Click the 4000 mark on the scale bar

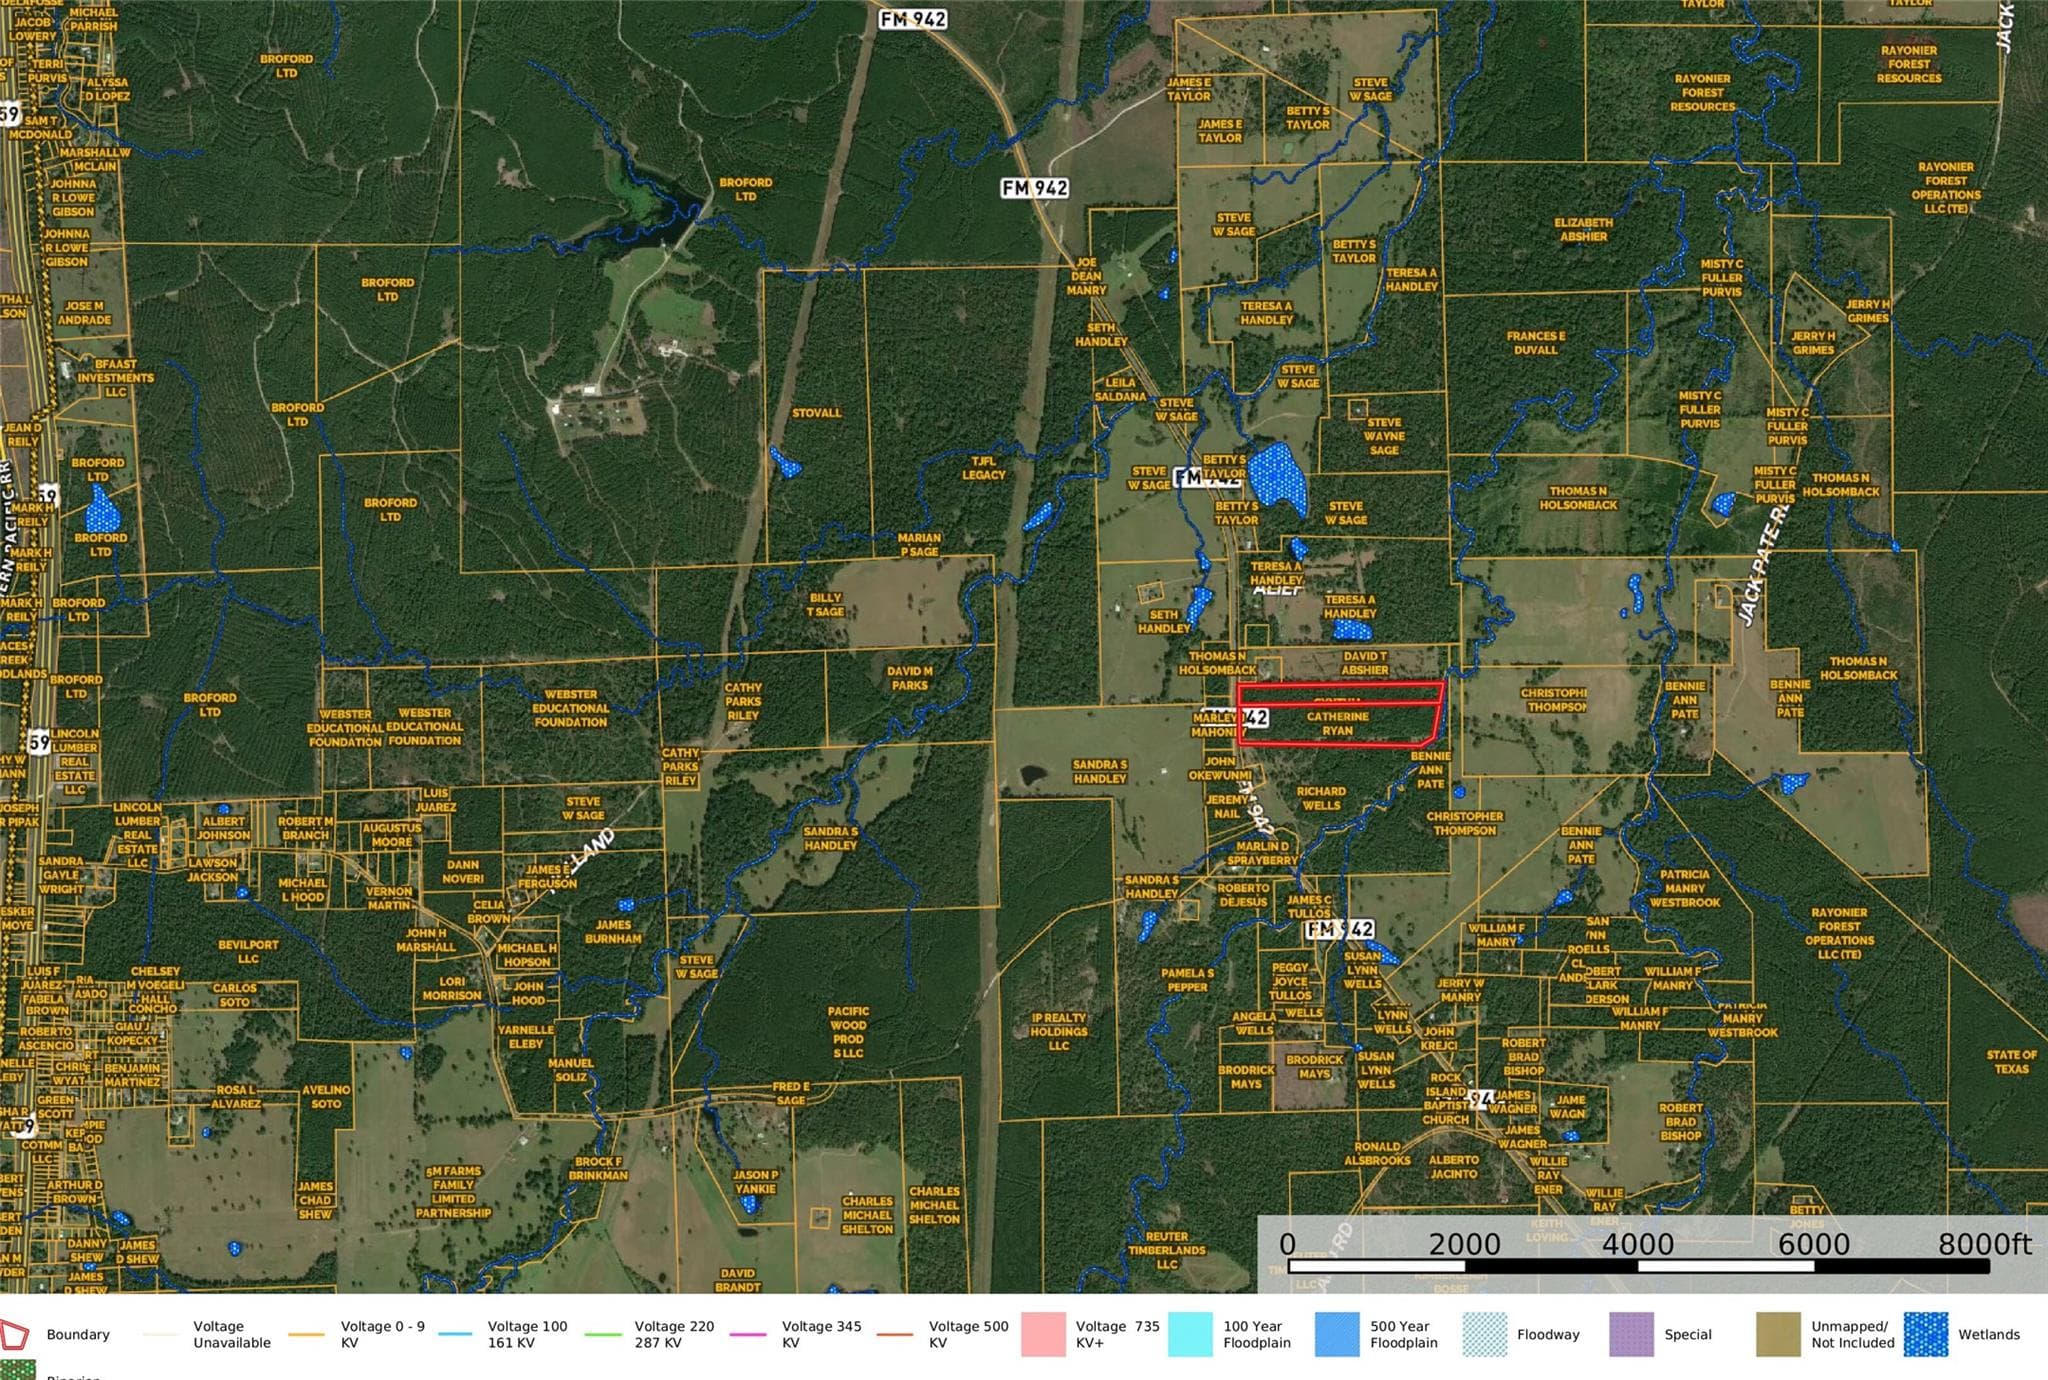pos(1637,1244)
